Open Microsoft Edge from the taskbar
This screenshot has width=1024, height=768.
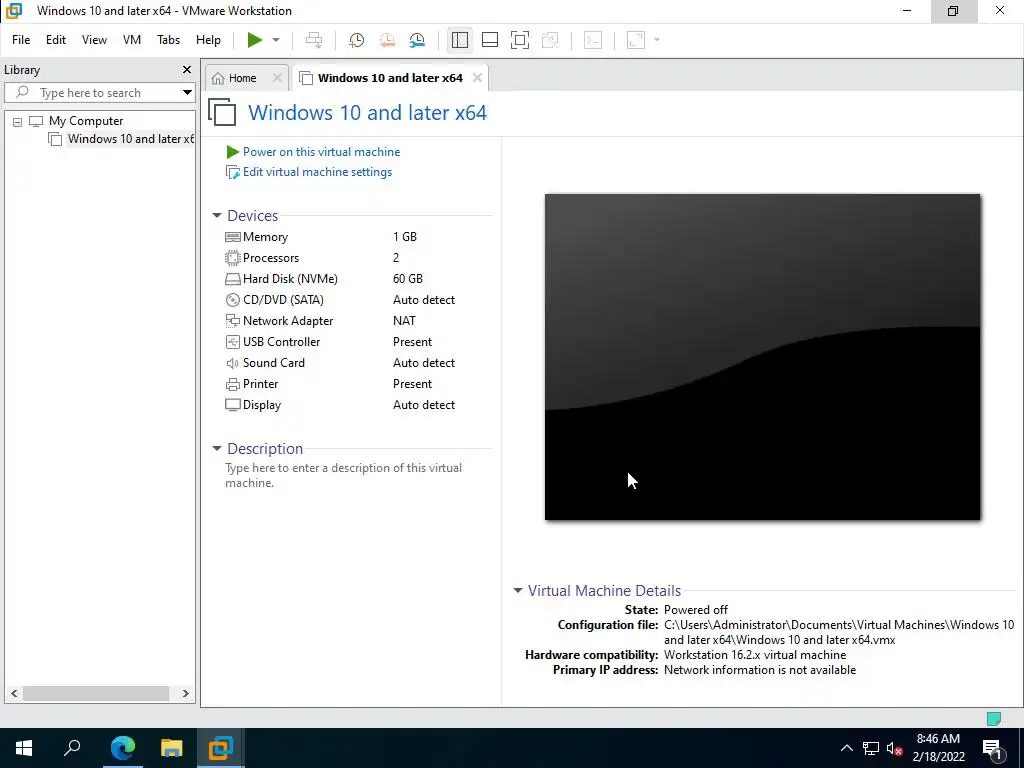click(x=122, y=748)
